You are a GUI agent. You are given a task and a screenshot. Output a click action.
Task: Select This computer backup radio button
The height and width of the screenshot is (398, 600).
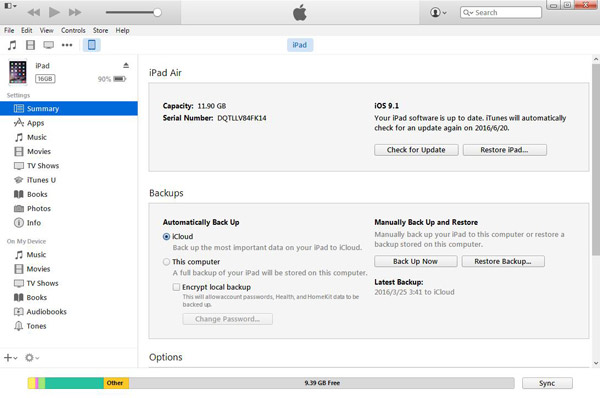pos(166,262)
